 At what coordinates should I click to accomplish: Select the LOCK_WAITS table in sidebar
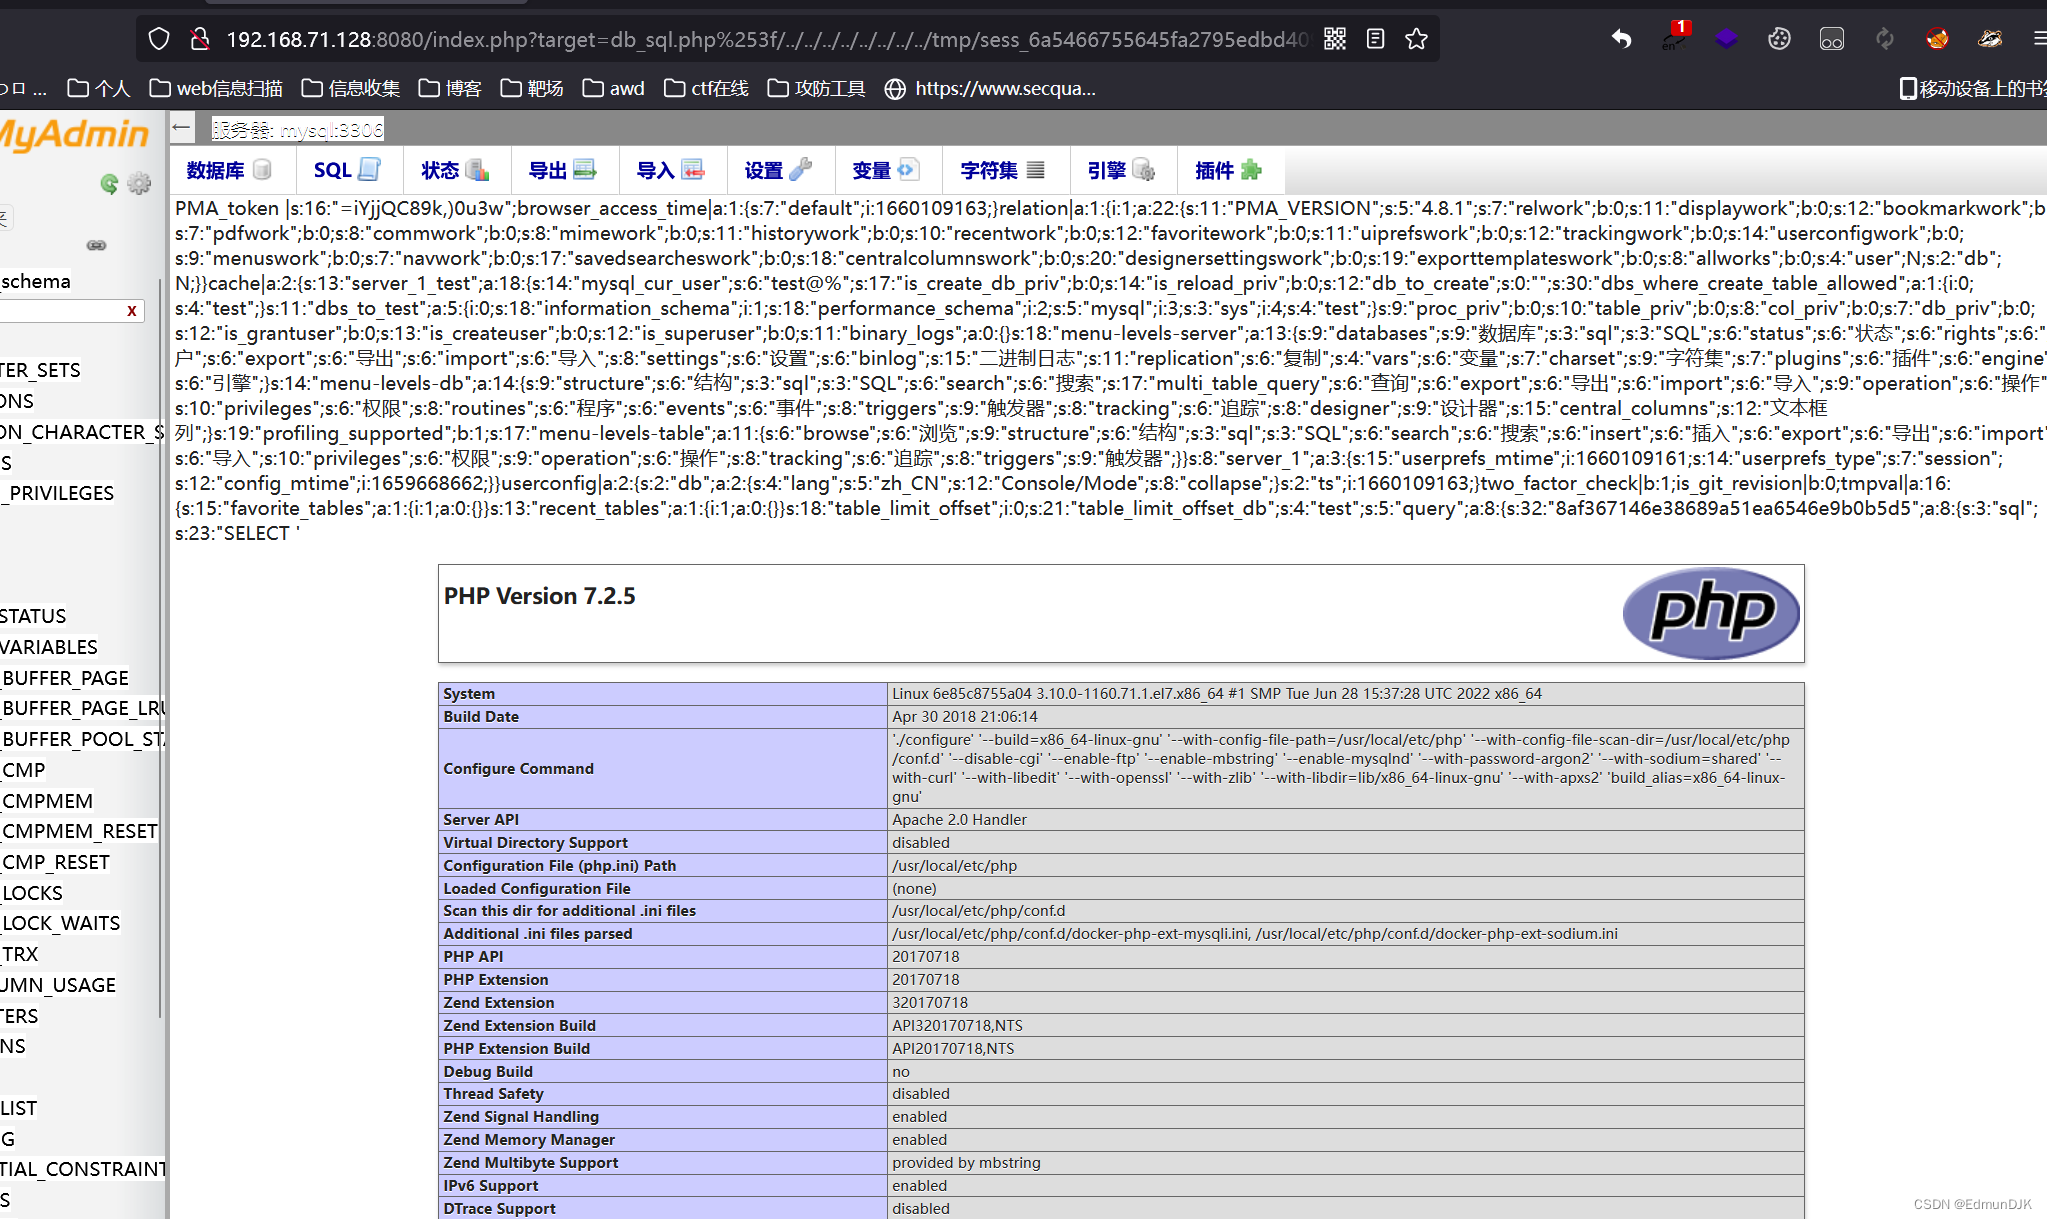point(61,923)
